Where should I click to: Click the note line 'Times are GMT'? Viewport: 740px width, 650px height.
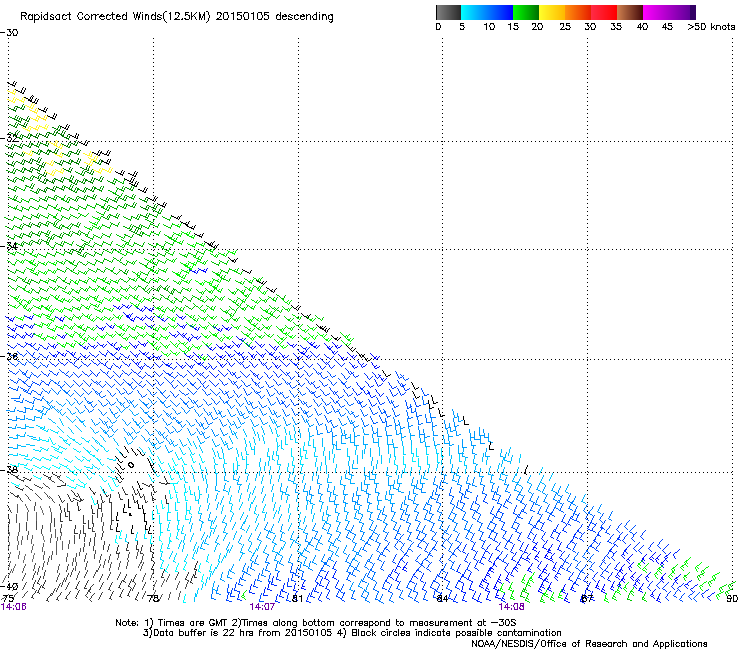pos(190,623)
